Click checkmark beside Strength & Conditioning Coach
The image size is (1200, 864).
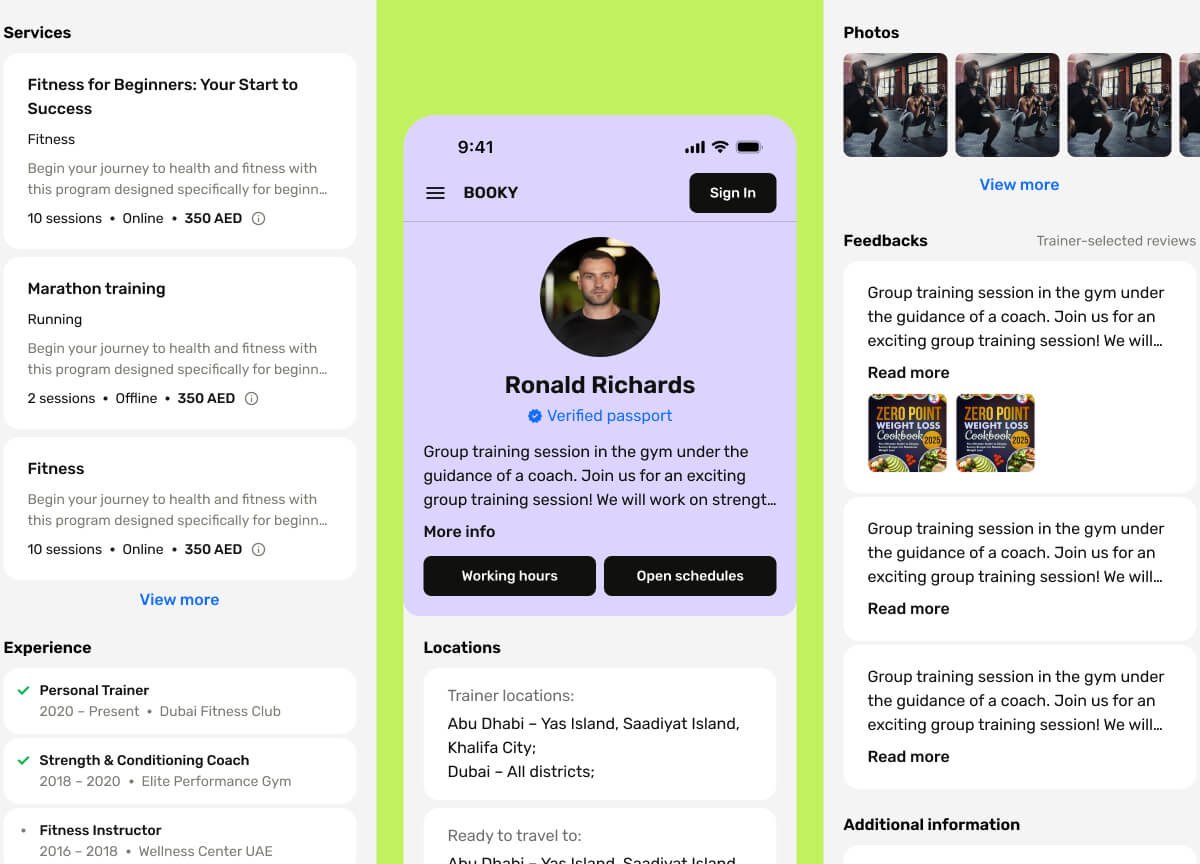tap(24, 760)
